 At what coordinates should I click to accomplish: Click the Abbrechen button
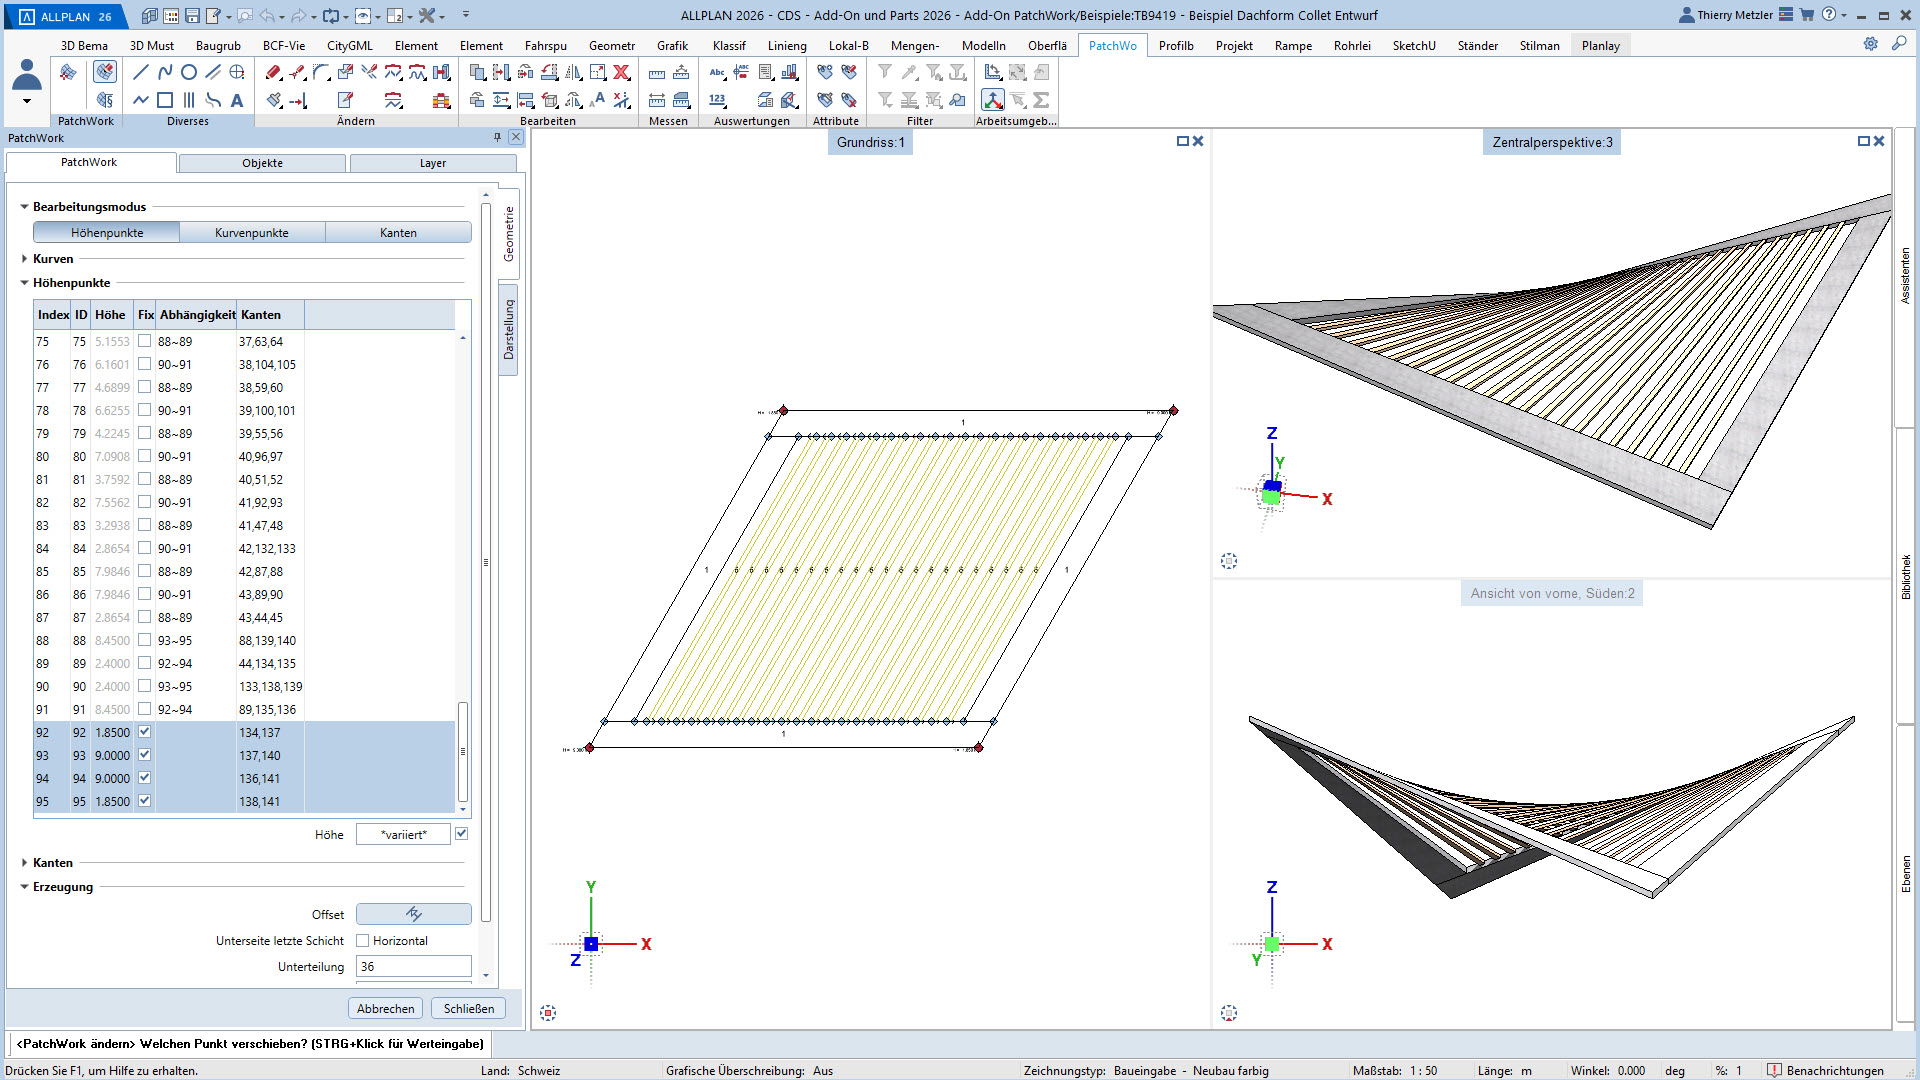click(x=385, y=1009)
